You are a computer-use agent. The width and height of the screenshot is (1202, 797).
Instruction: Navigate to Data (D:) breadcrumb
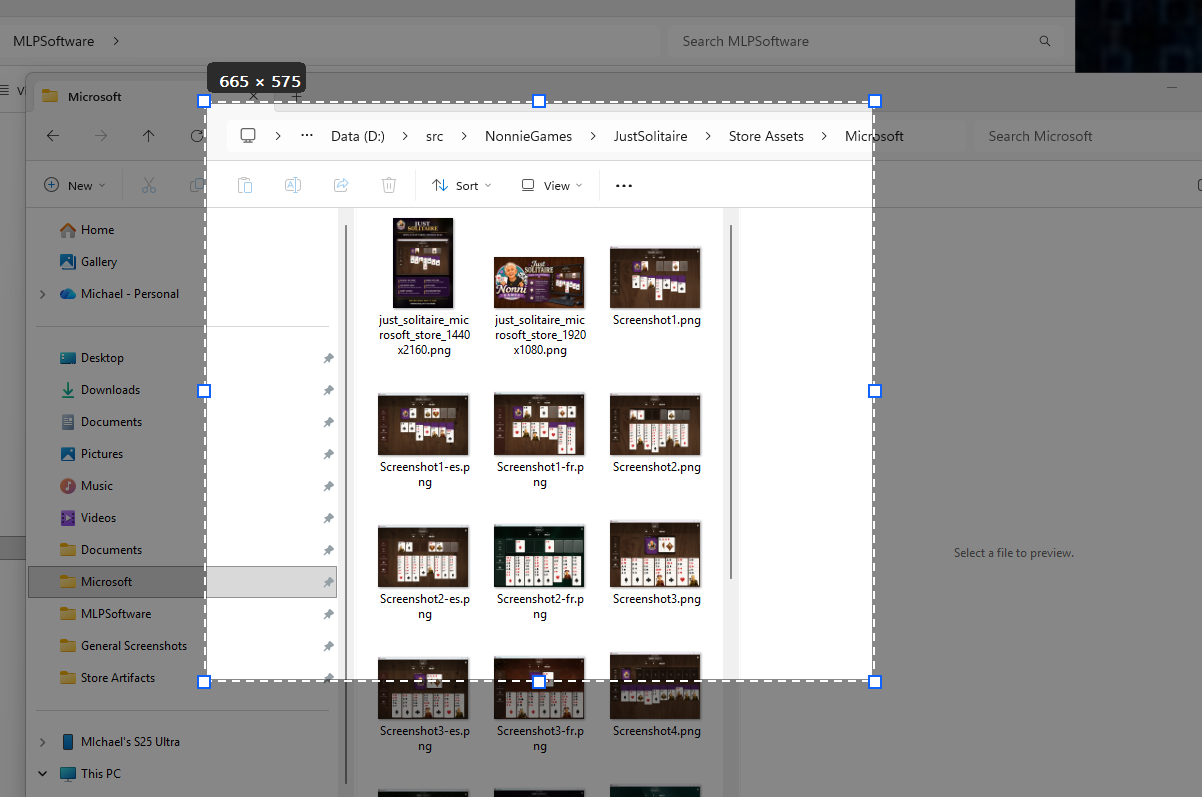click(358, 136)
